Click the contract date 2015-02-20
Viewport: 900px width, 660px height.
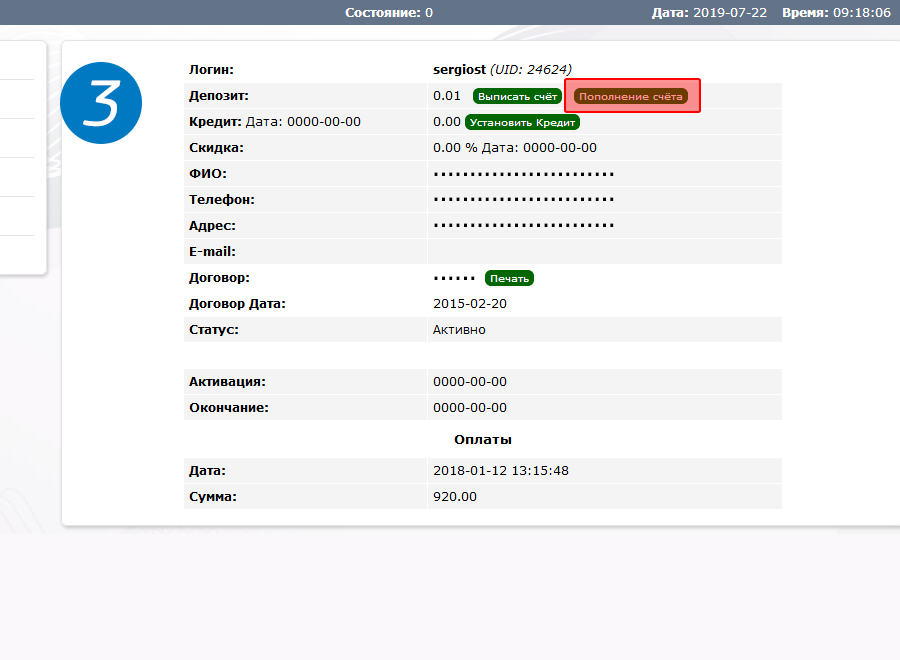pos(470,304)
